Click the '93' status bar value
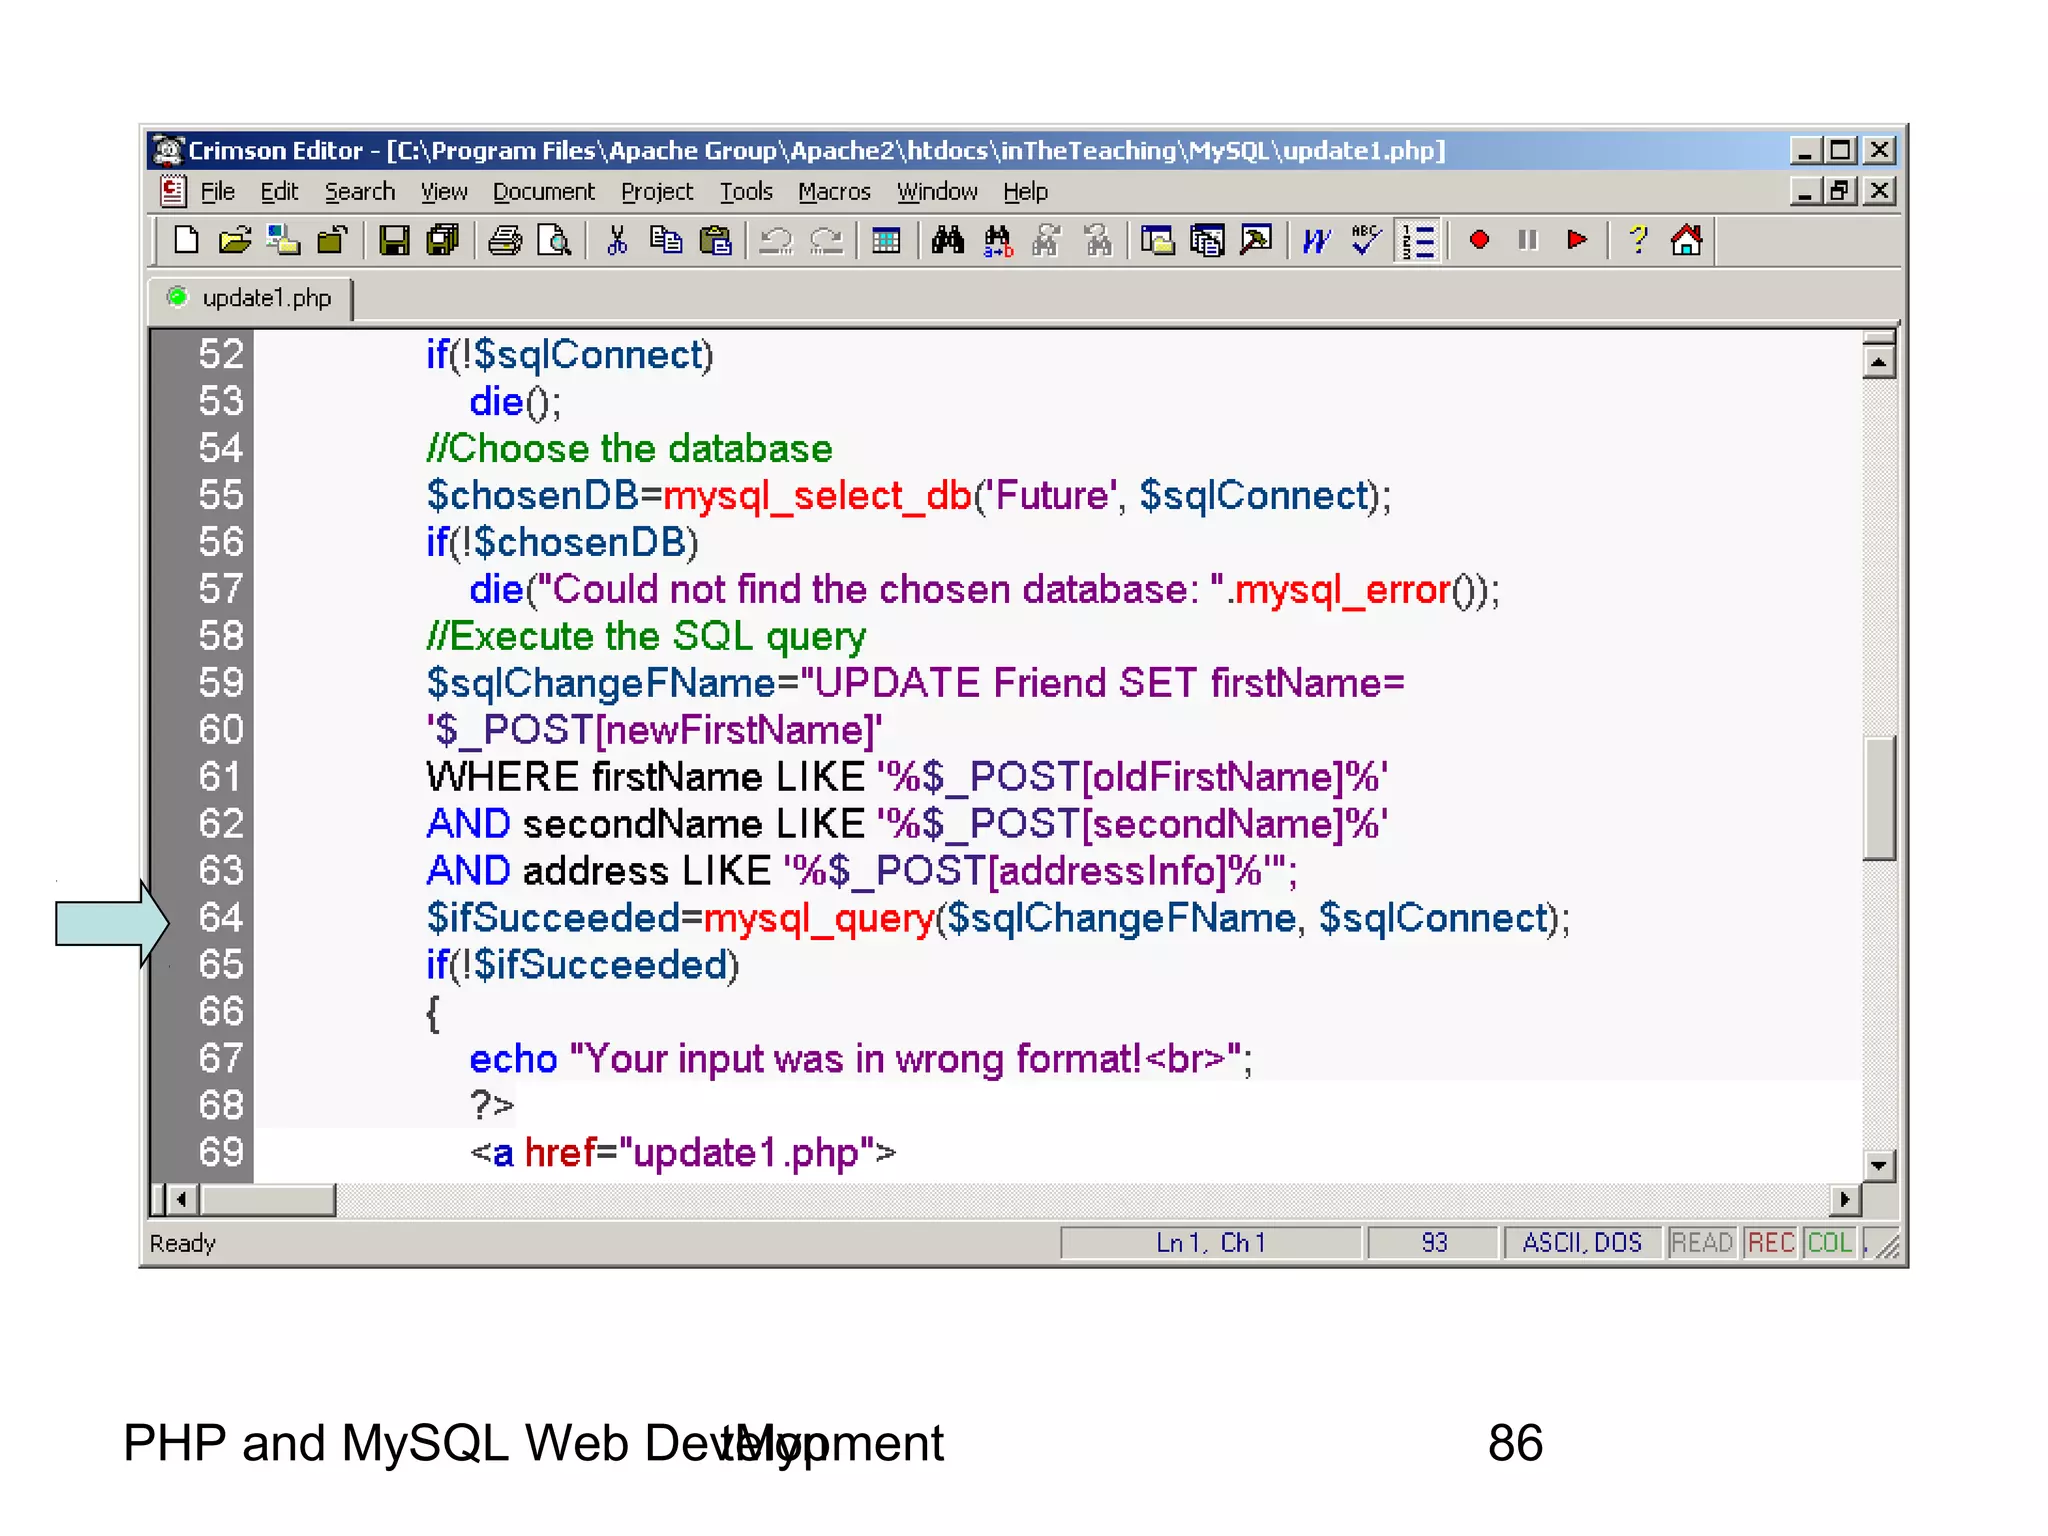The width and height of the screenshot is (2048, 1536). tap(1434, 1243)
